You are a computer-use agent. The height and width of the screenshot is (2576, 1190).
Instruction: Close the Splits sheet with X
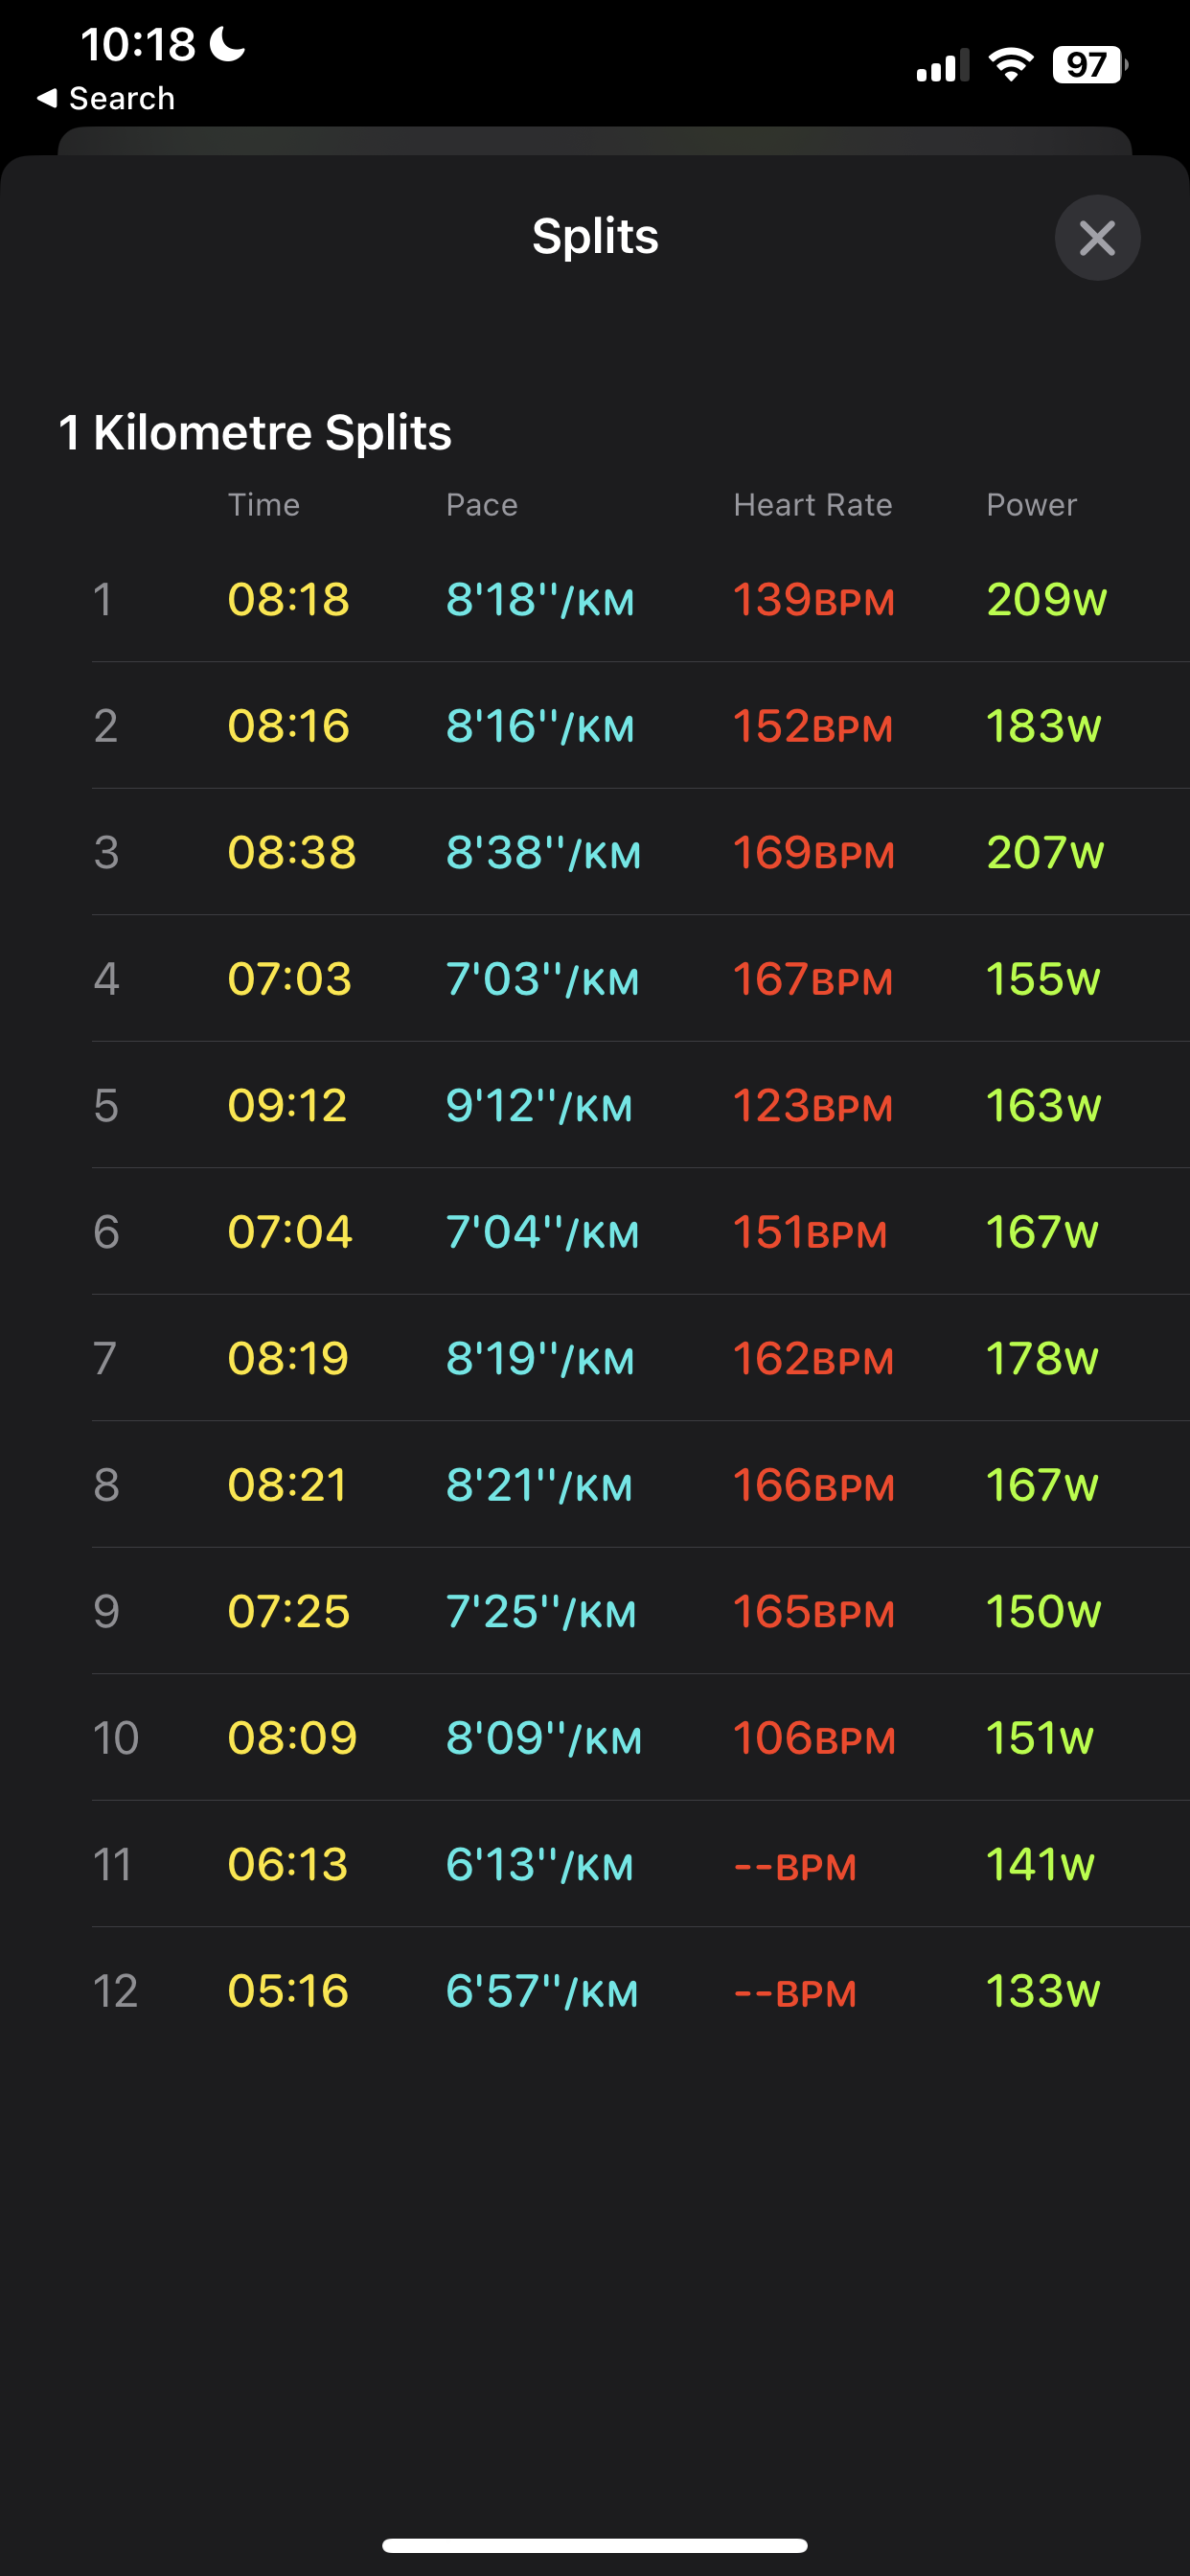1097,238
